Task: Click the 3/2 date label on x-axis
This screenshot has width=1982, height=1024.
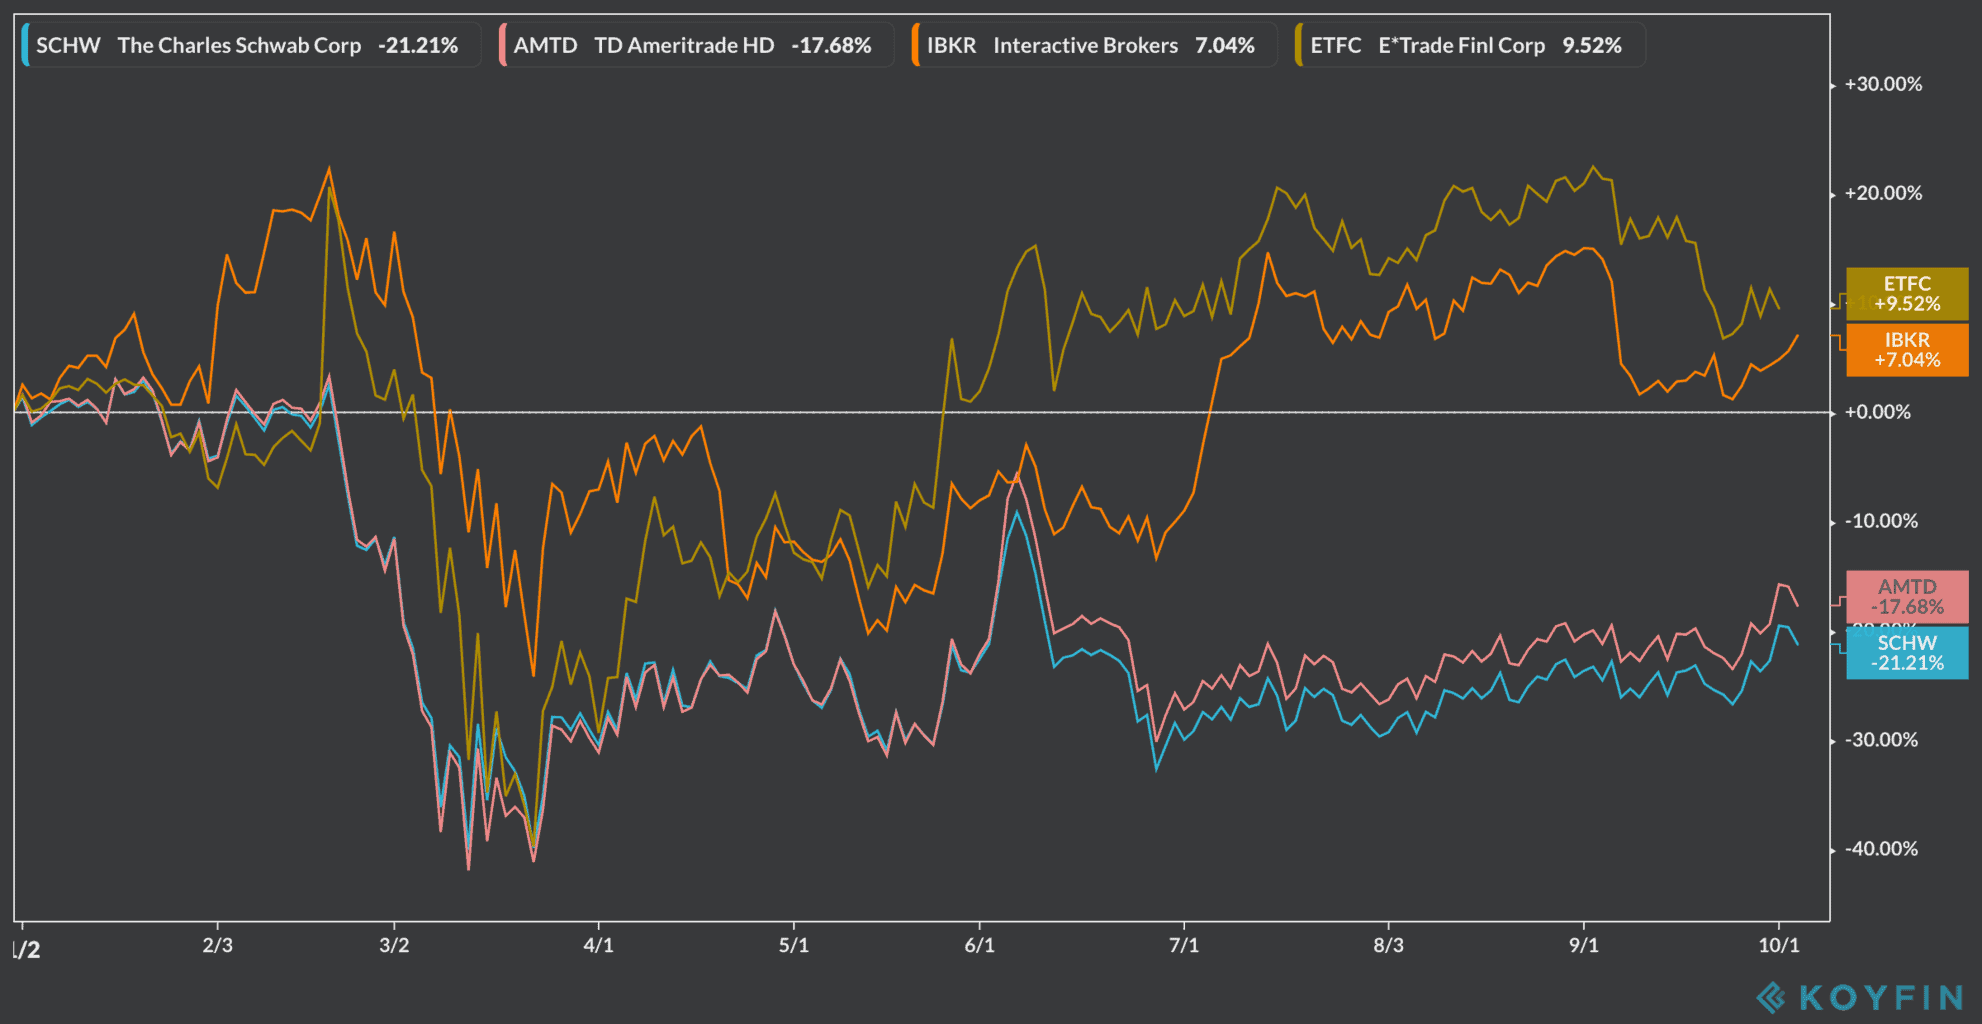Action: pos(394,945)
